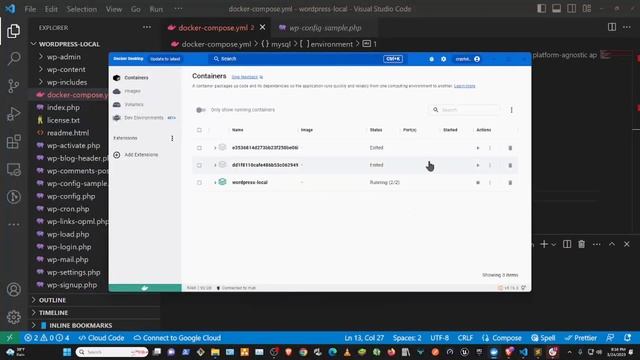Click the Windows taskbar search box

click(112, 352)
